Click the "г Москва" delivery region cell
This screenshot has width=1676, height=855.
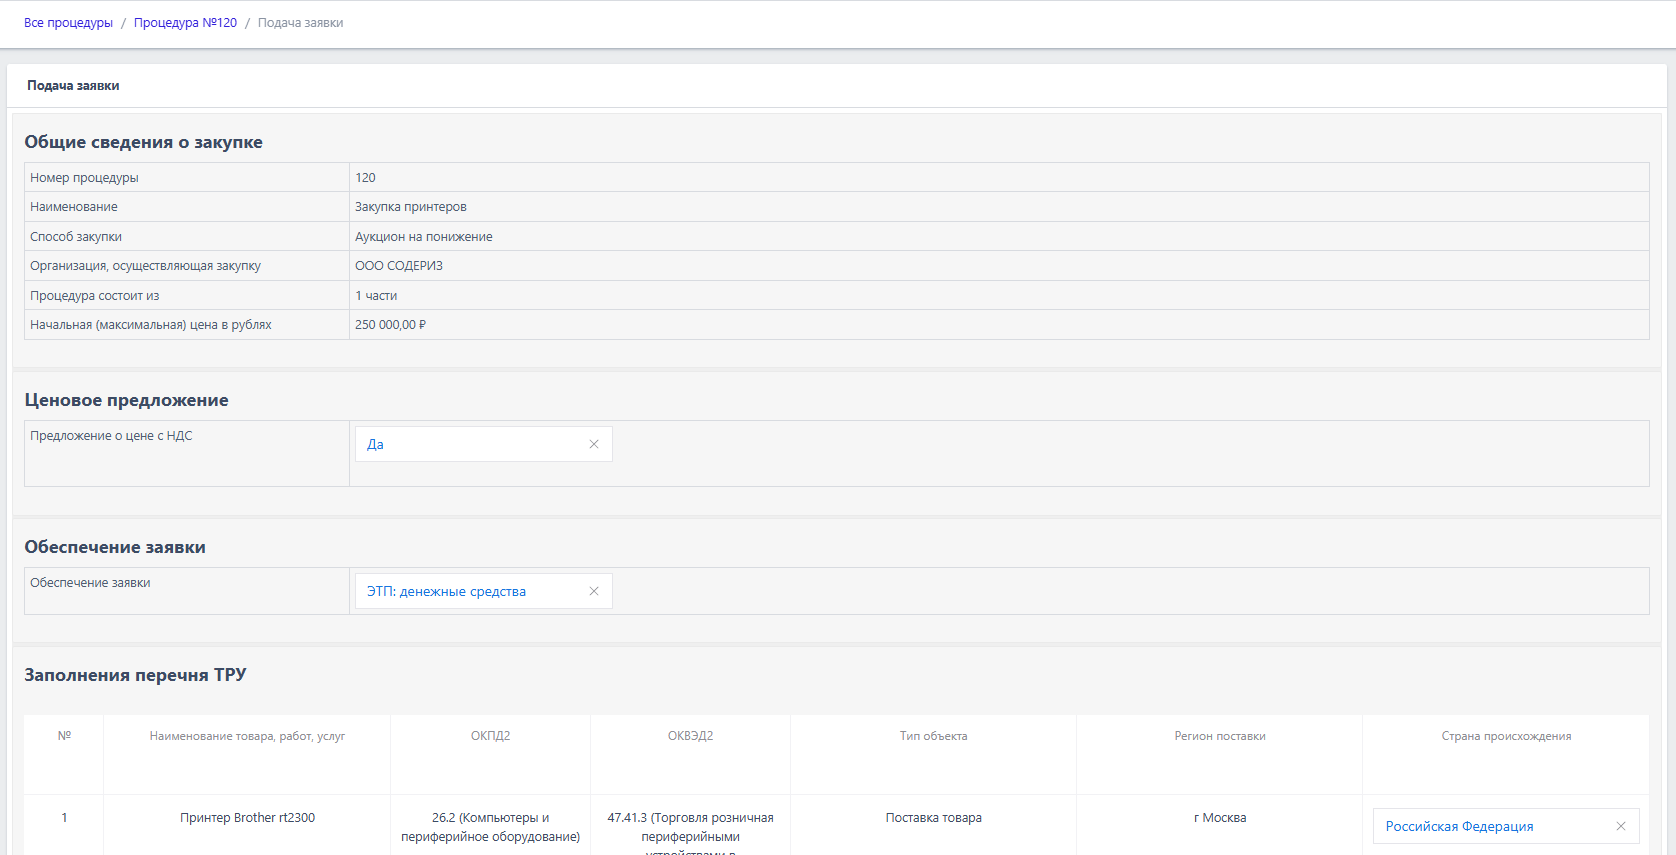(x=1219, y=818)
